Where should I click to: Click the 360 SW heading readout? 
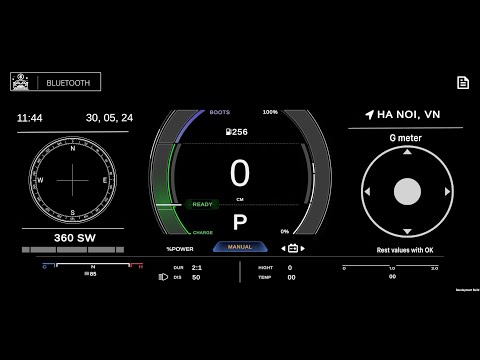tap(75, 238)
